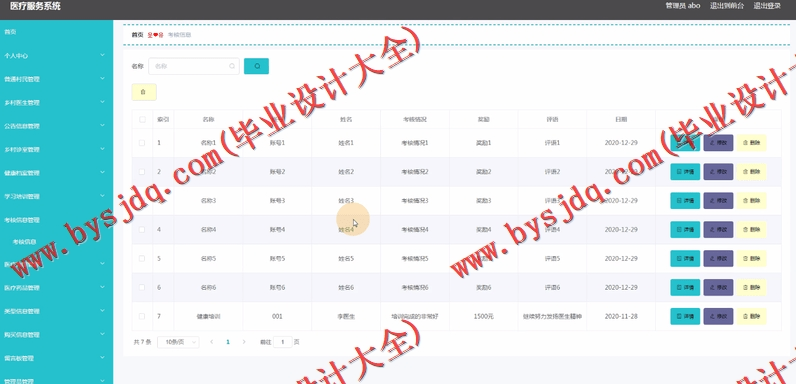
Task: Click 退出登录 in the top bar
Action: point(767,6)
